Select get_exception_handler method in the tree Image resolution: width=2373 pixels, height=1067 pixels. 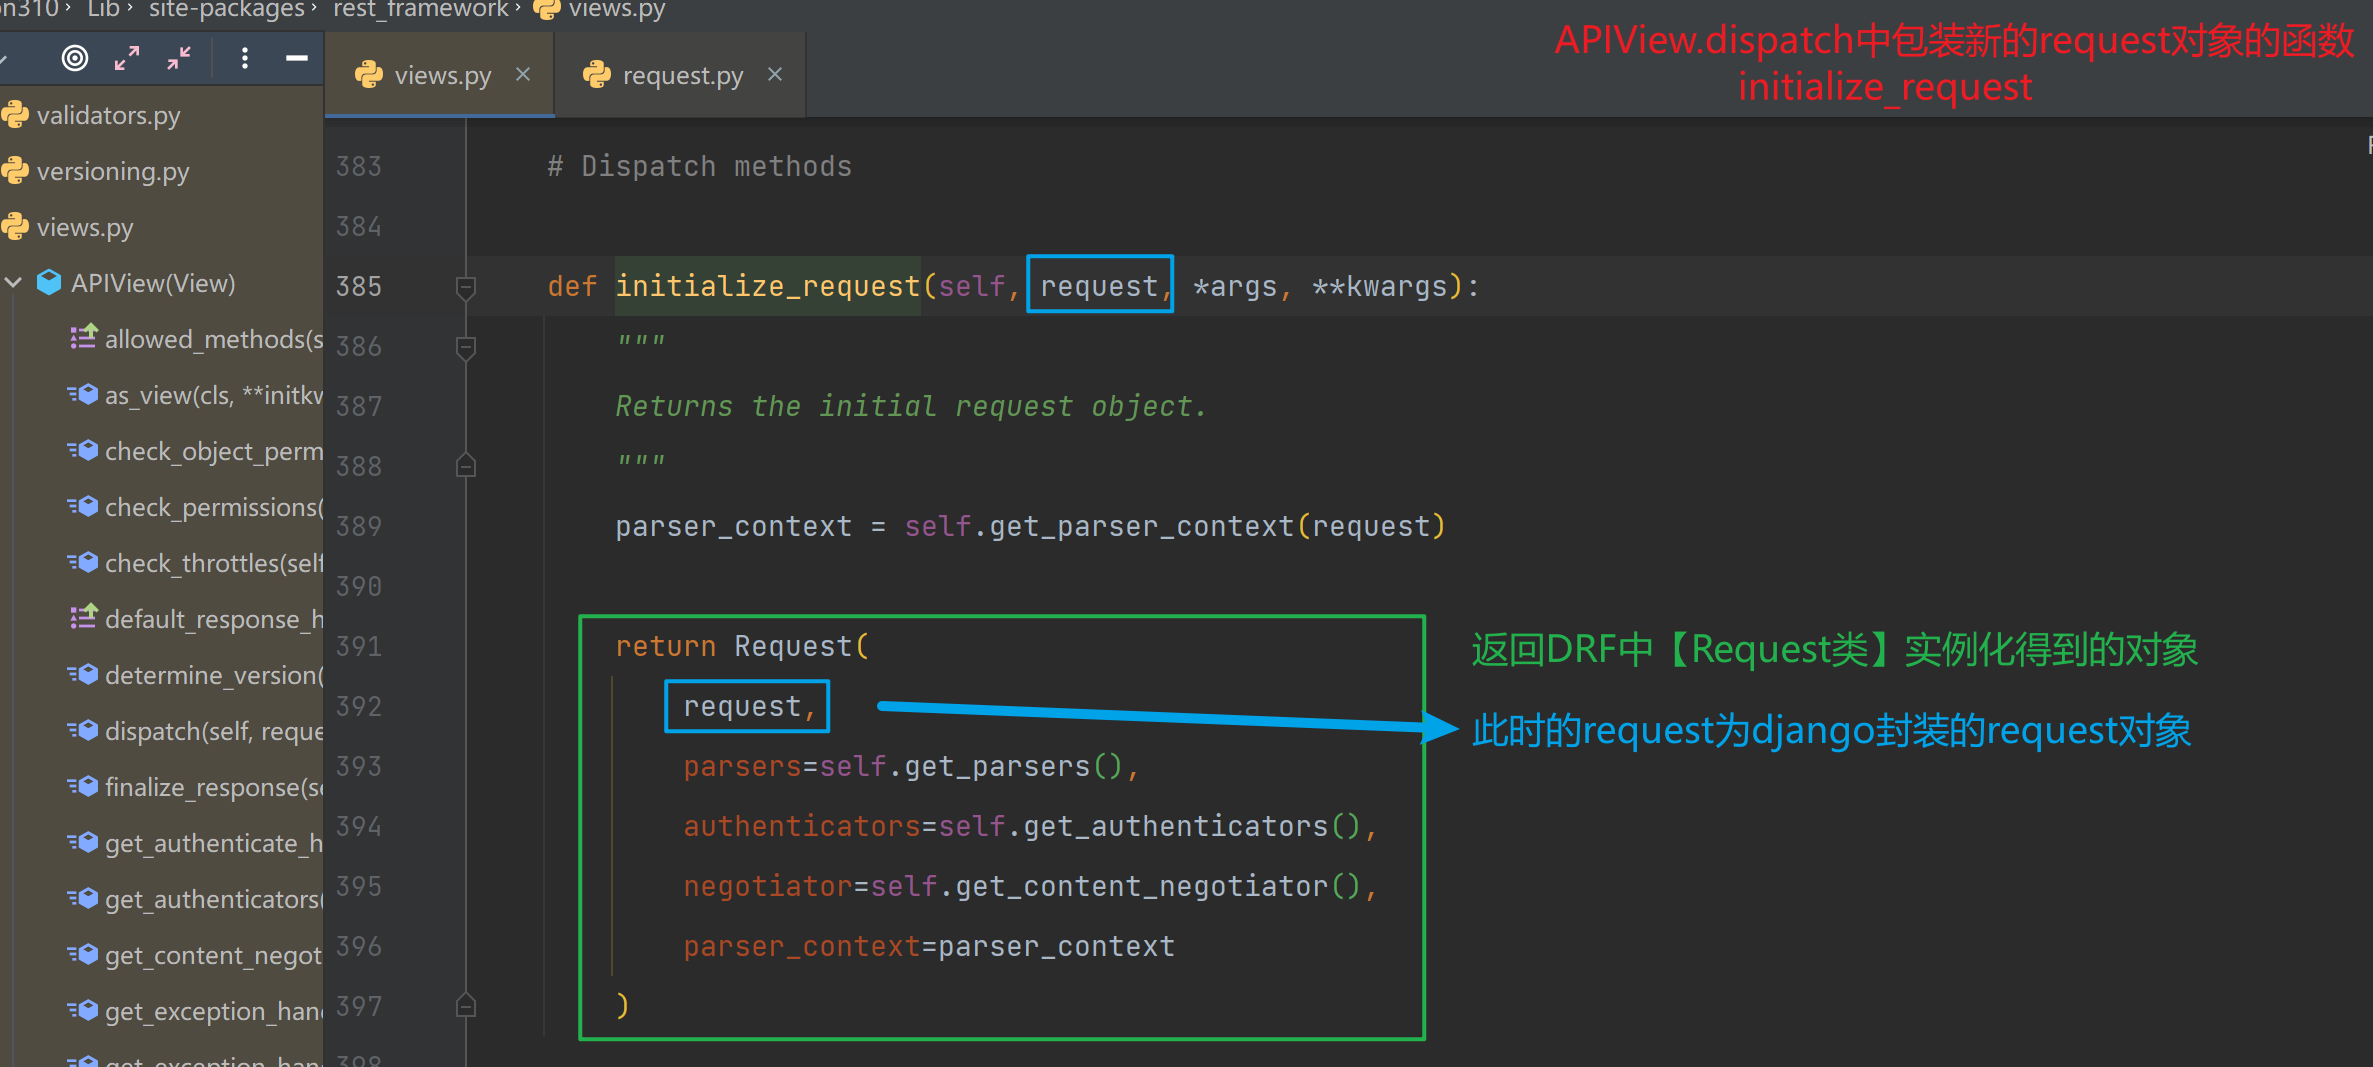click(214, 1011)
